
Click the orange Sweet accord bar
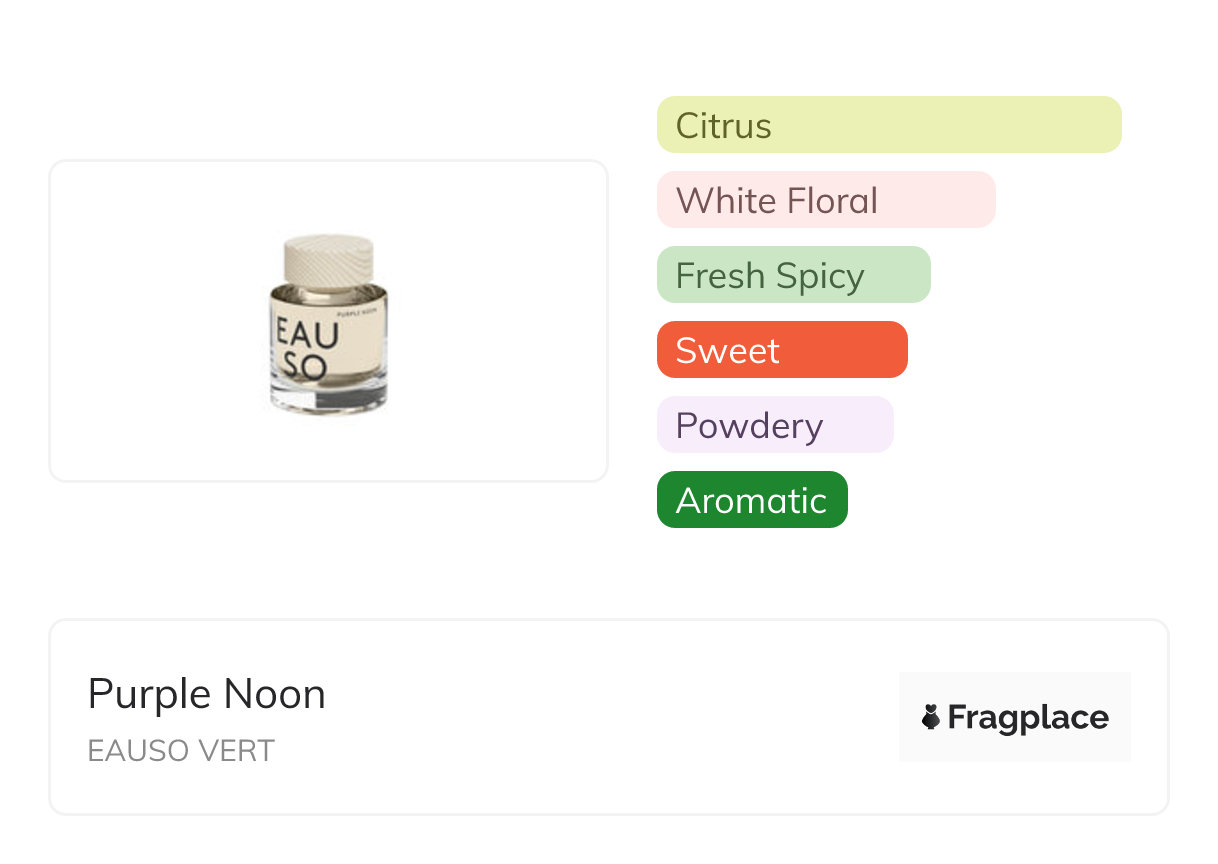781,350
